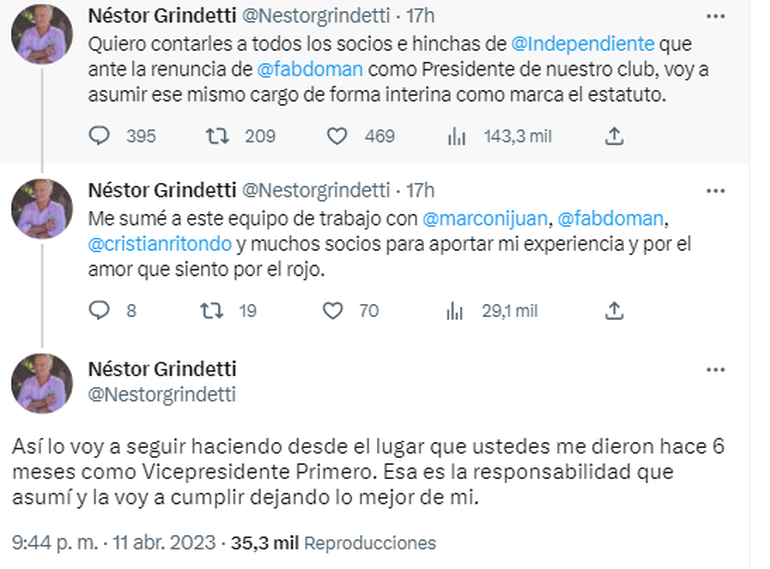
Task: Like the second tweet with 70 likes
Action: coord(333,311)
